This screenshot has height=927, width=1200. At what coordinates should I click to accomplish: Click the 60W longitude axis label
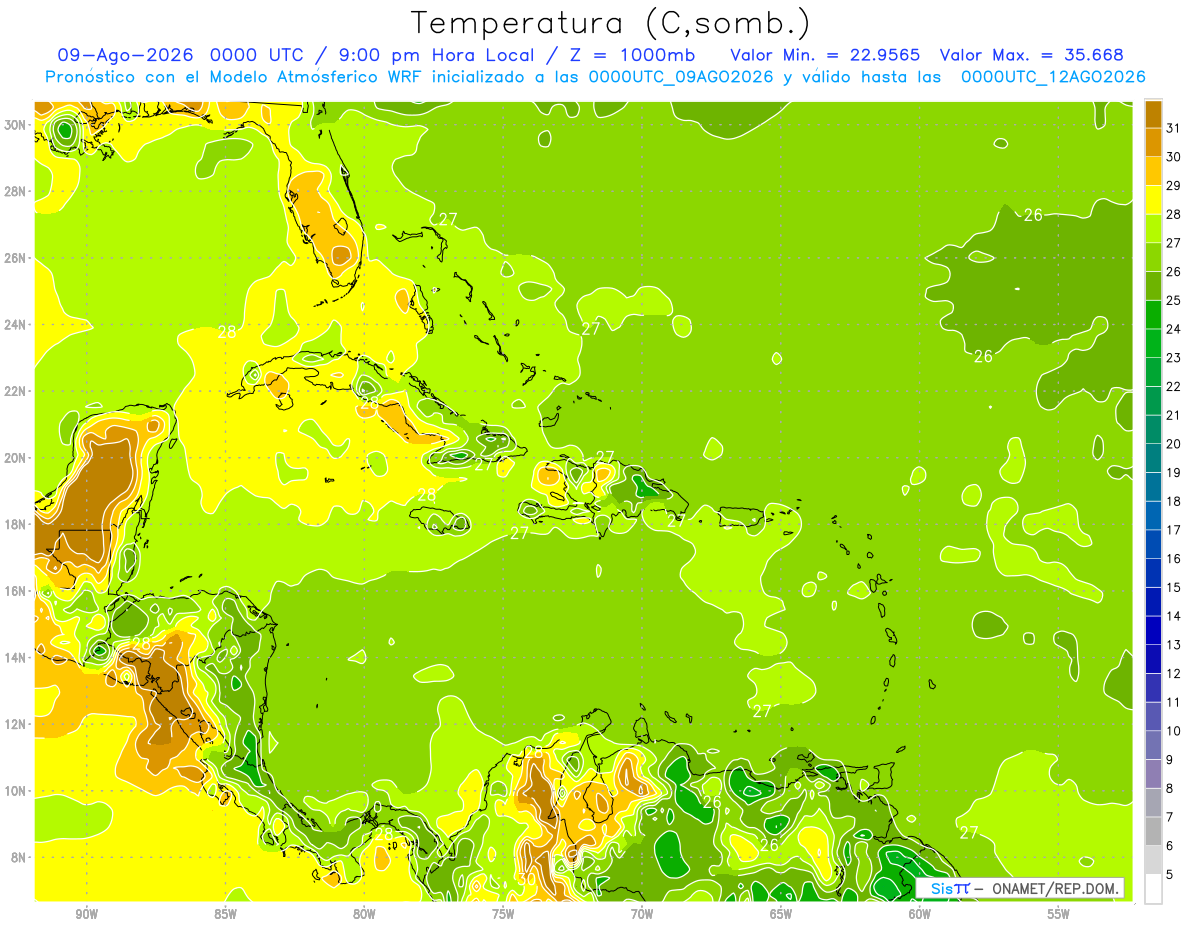[x=920, y=914]
